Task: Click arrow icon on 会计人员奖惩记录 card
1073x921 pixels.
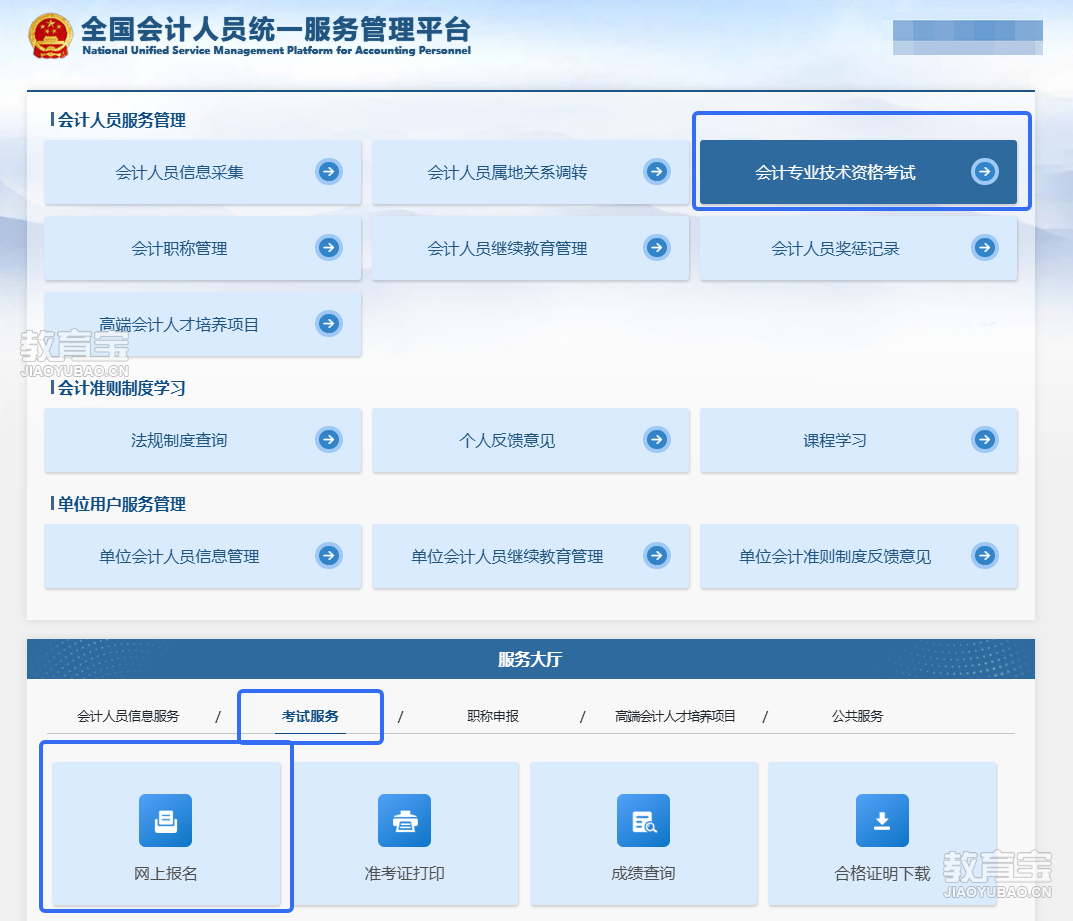Action: (985, 247)
